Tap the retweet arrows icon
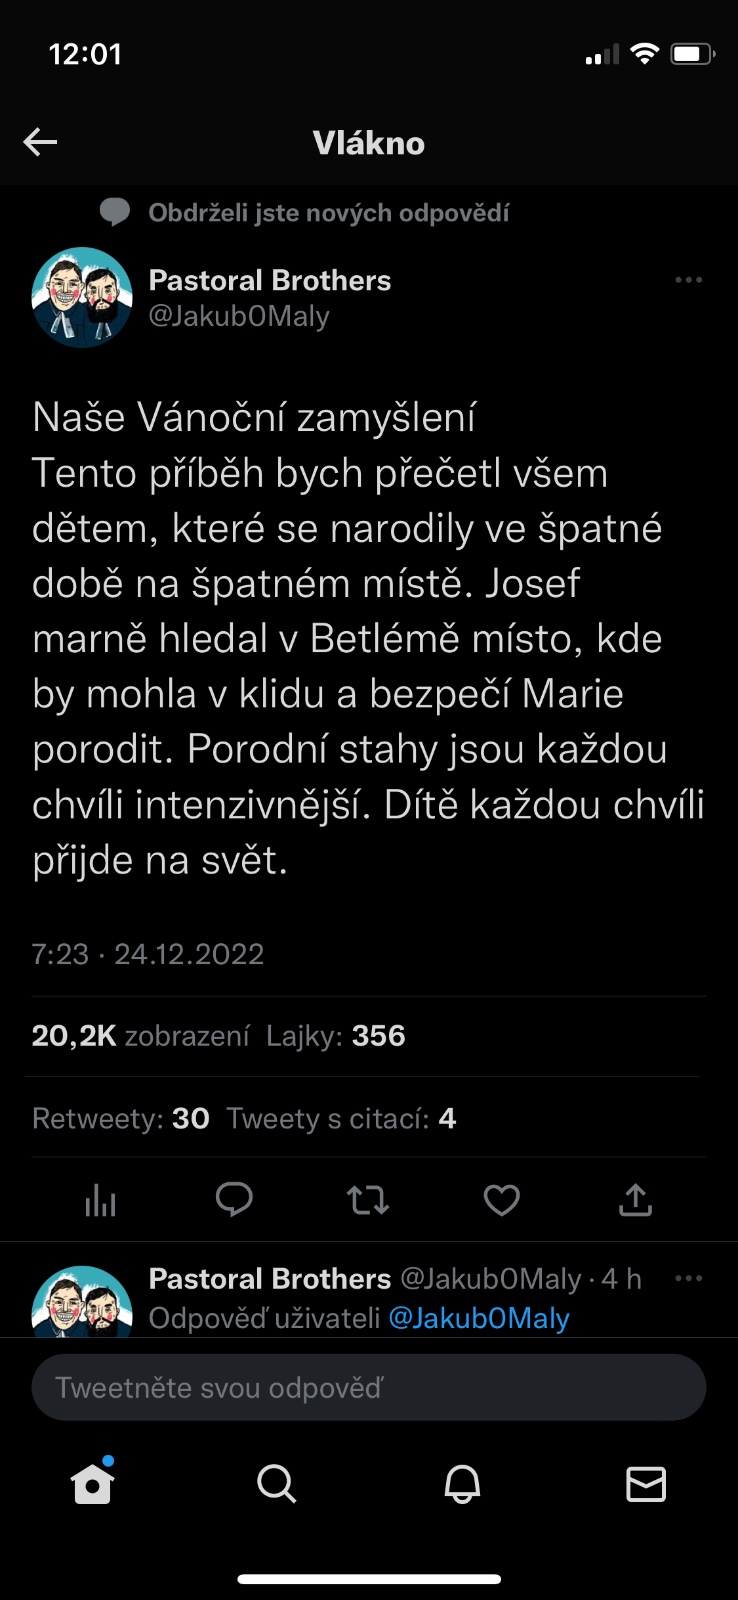 tap(368, 1199)
